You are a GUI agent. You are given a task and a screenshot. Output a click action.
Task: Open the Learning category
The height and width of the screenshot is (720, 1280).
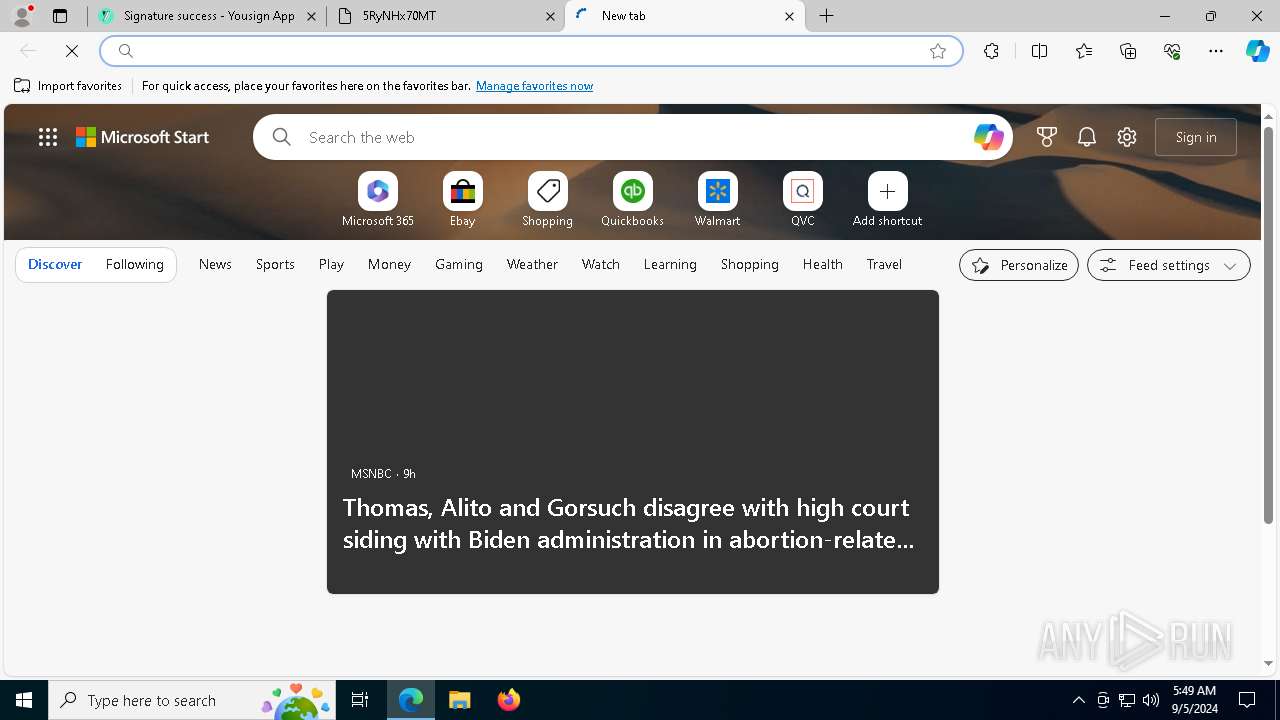(670, 264)
